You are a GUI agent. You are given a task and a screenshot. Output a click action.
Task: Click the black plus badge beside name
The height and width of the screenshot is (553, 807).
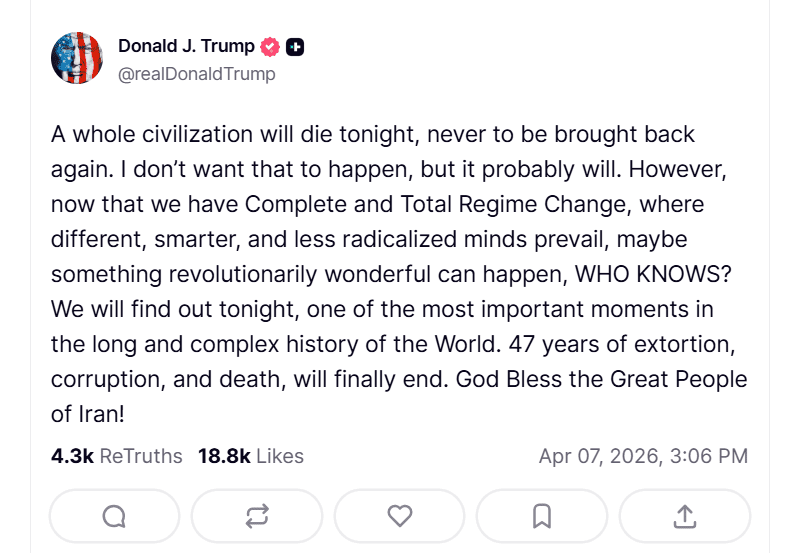295,47
